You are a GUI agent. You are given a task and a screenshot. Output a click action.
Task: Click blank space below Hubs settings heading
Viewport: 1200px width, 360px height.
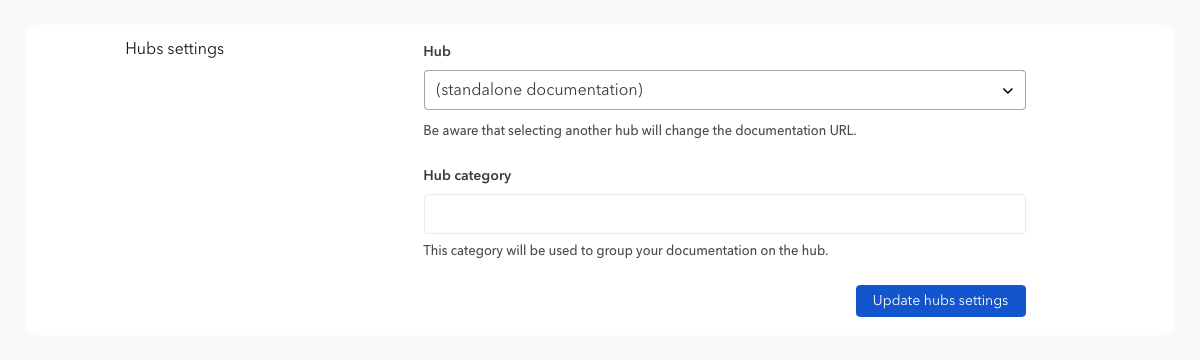click(x=174, y=180)
